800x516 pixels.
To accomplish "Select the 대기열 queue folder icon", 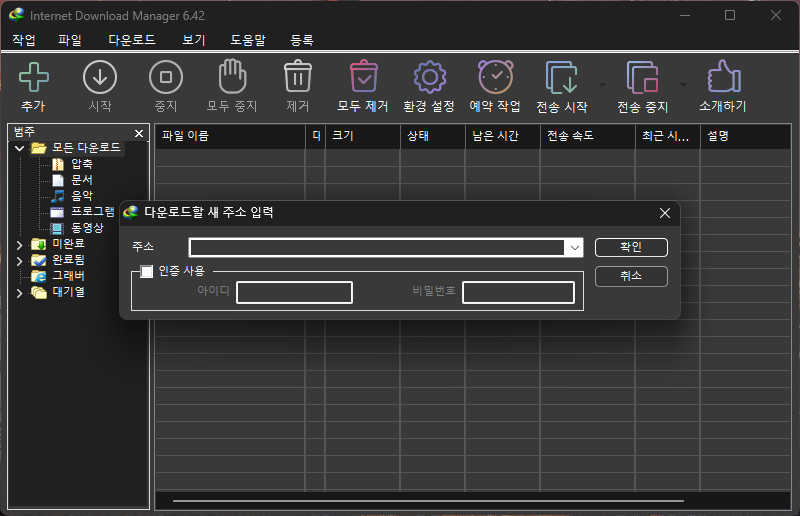I will coord(39,292).
